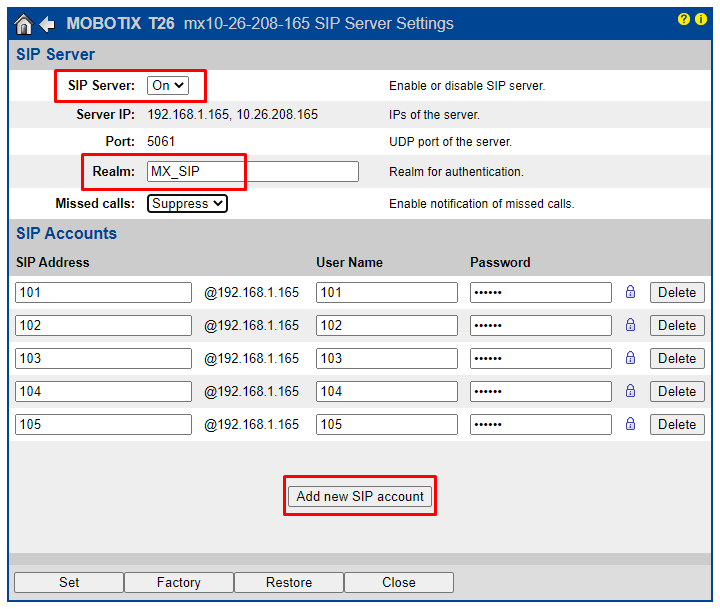Click User Name field containing 104

(387, 392)
